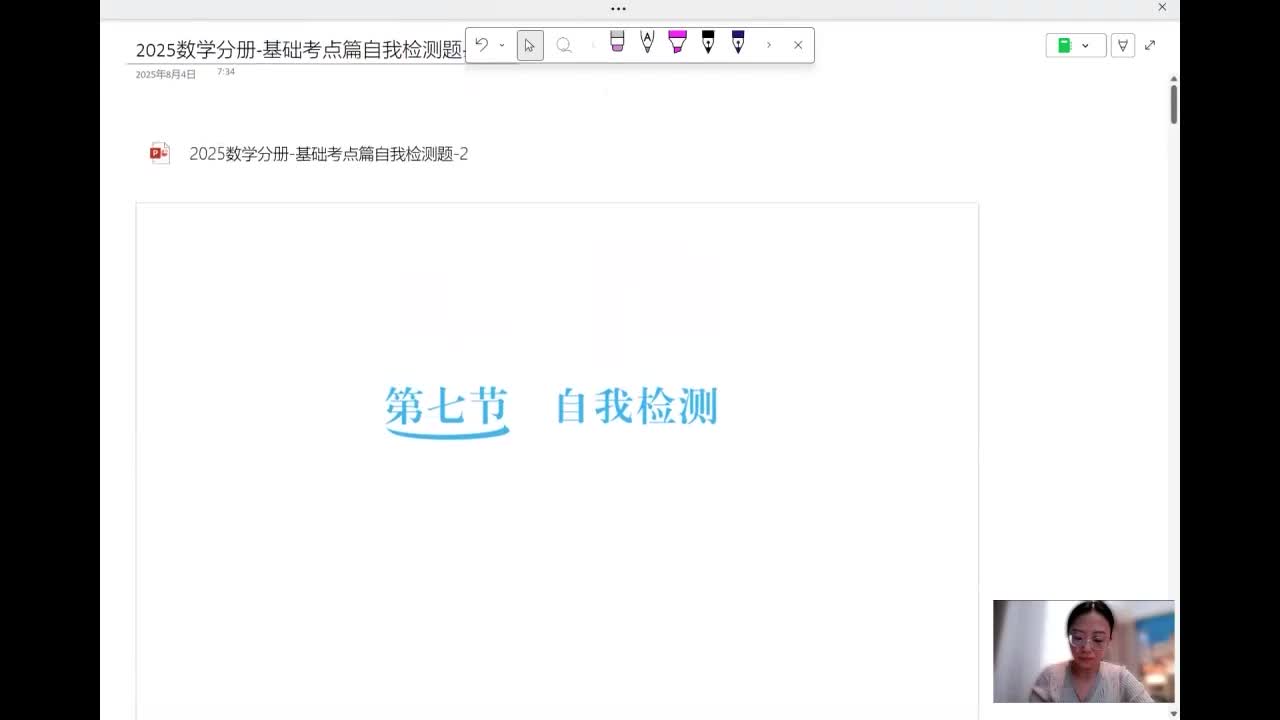Screen dimensions: 1280x720
Task: Click the date 2025年8月4日
Action: (166, 74)
